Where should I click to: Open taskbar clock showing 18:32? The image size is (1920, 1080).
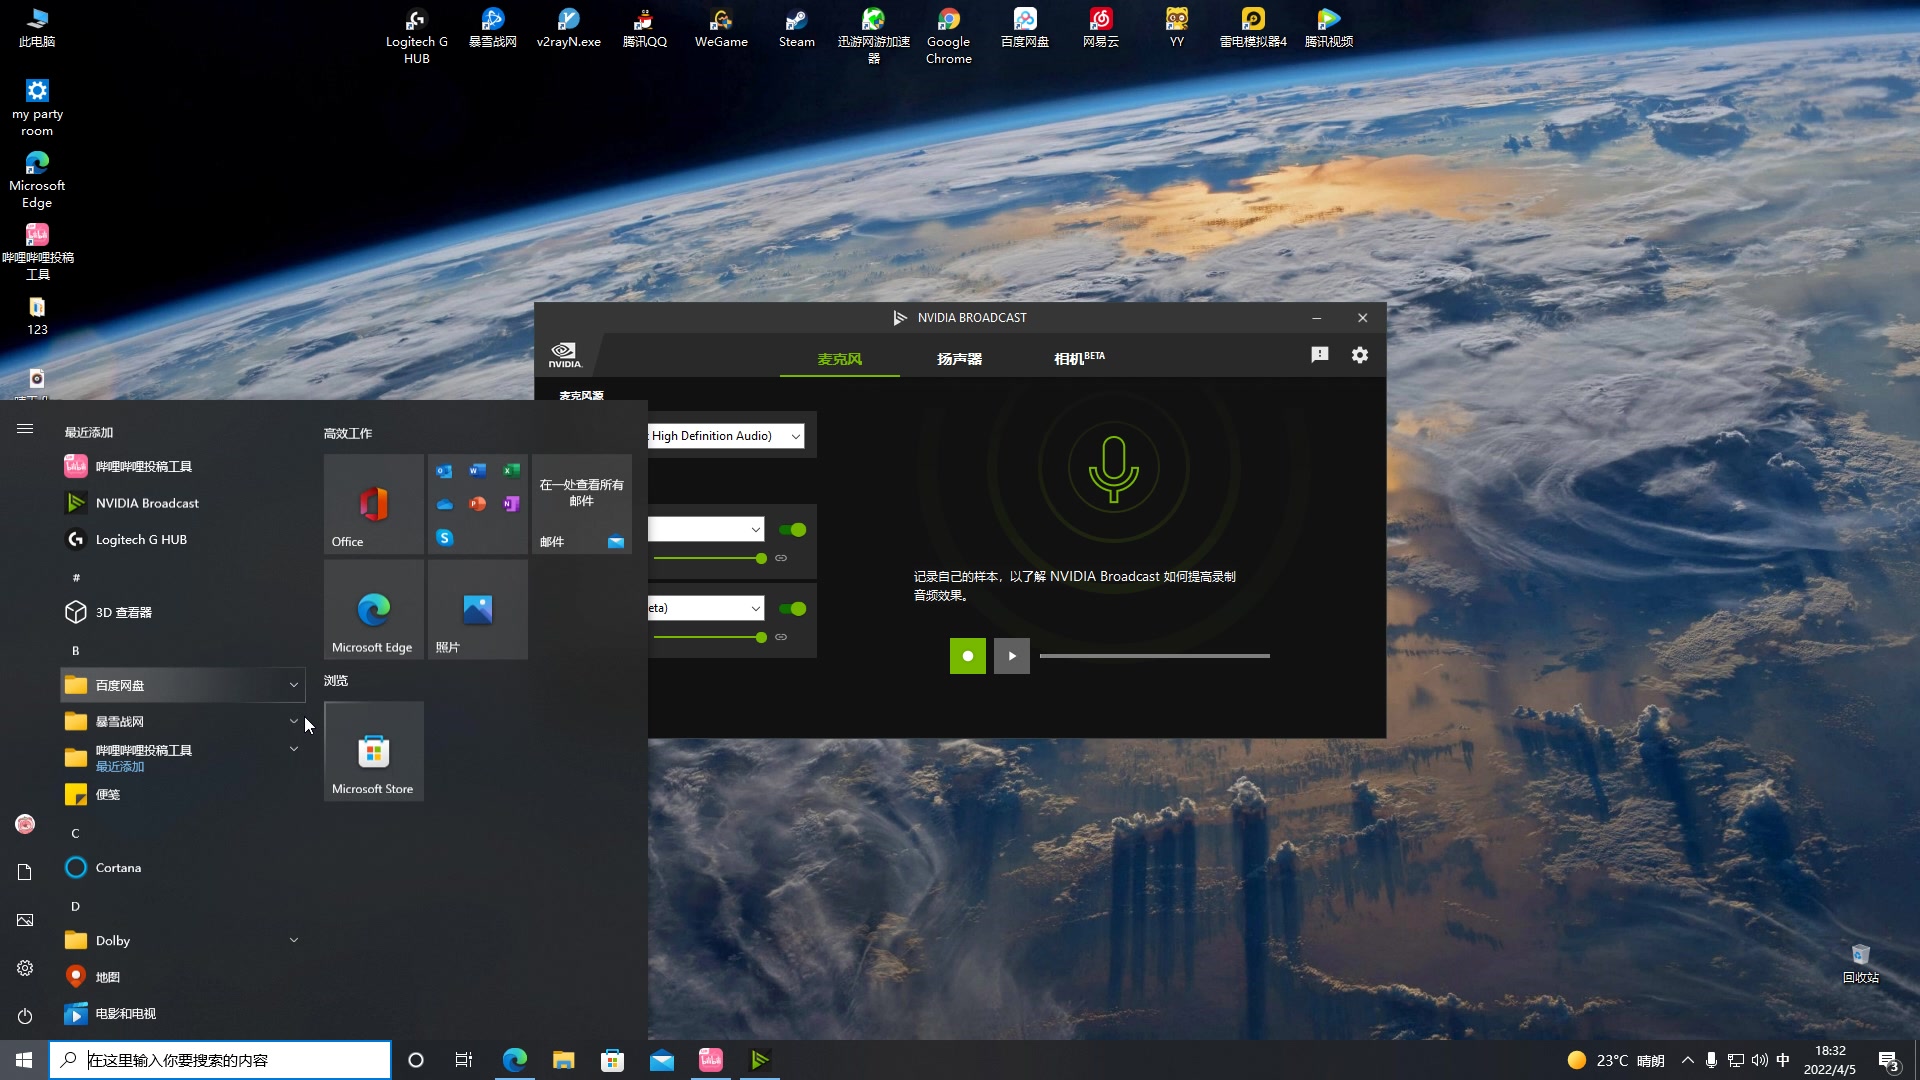click(x=1830, y=1060)
